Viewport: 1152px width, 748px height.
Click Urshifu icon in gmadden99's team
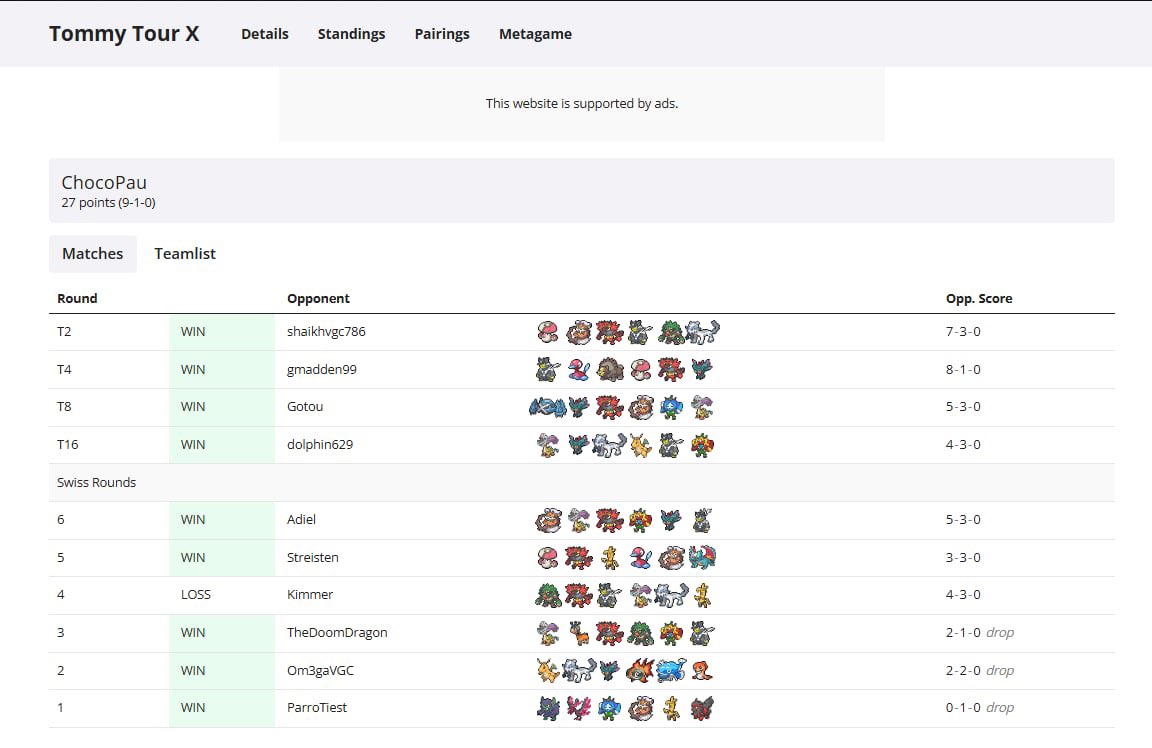(x=547, y=370)
